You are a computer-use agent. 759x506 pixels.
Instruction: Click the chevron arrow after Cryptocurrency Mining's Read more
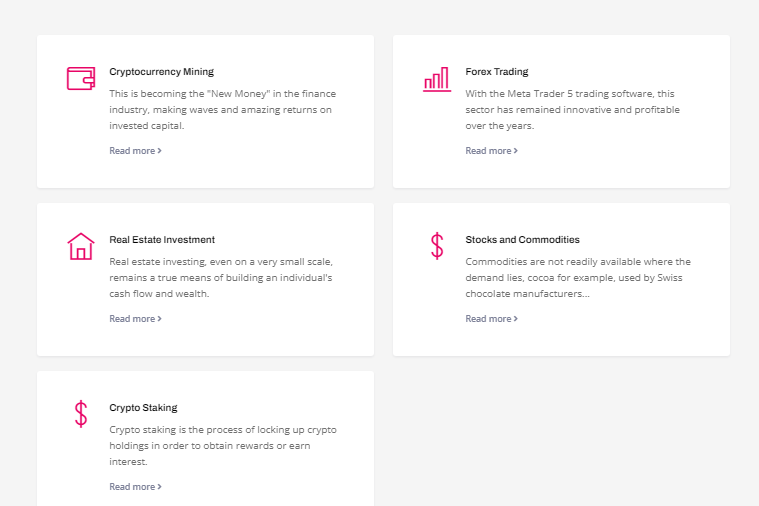(159, 151)
